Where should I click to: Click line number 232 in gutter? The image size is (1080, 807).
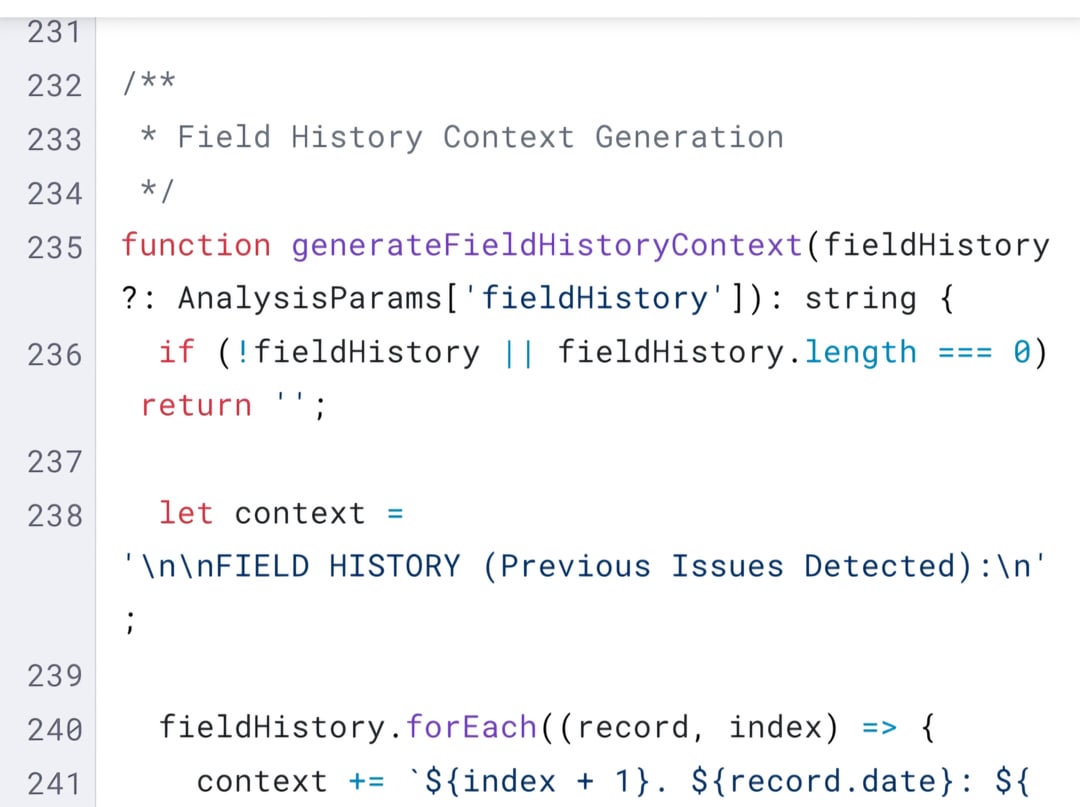pos(54,86)
